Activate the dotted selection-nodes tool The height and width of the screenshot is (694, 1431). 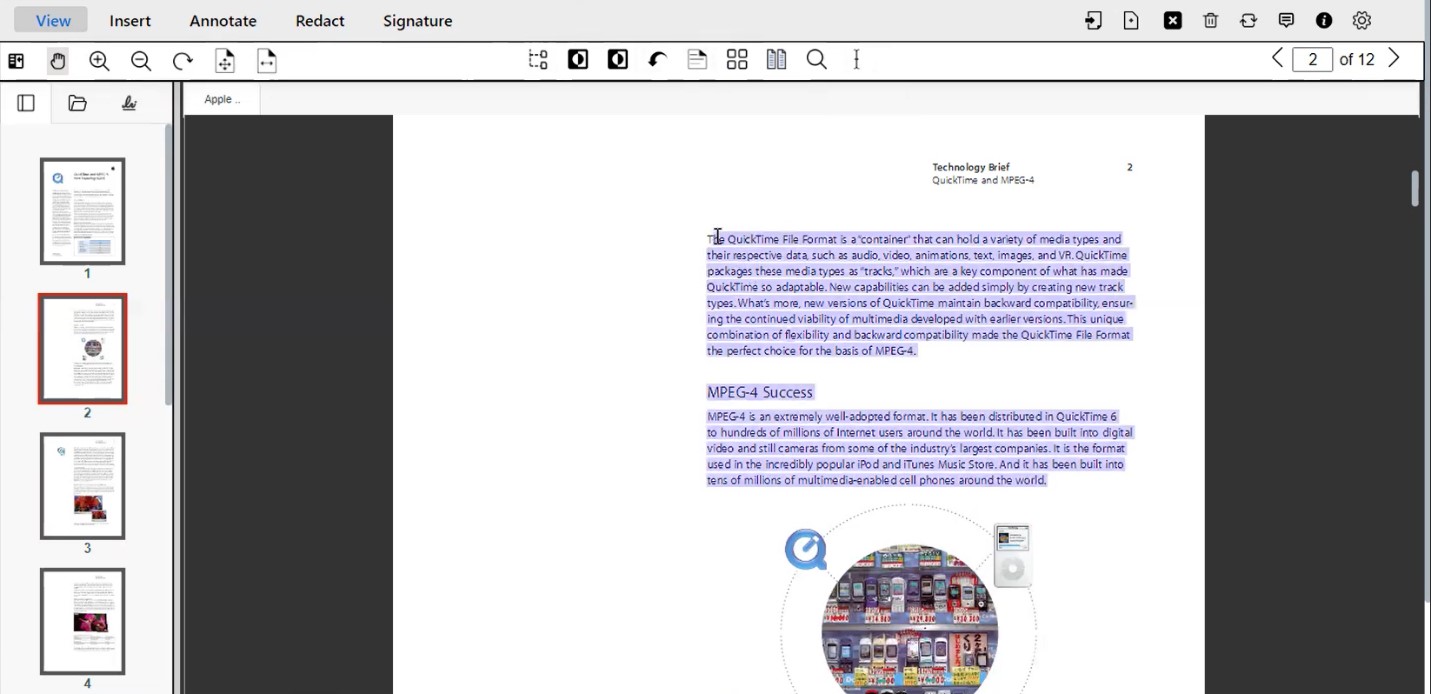(x=538, y=60)
